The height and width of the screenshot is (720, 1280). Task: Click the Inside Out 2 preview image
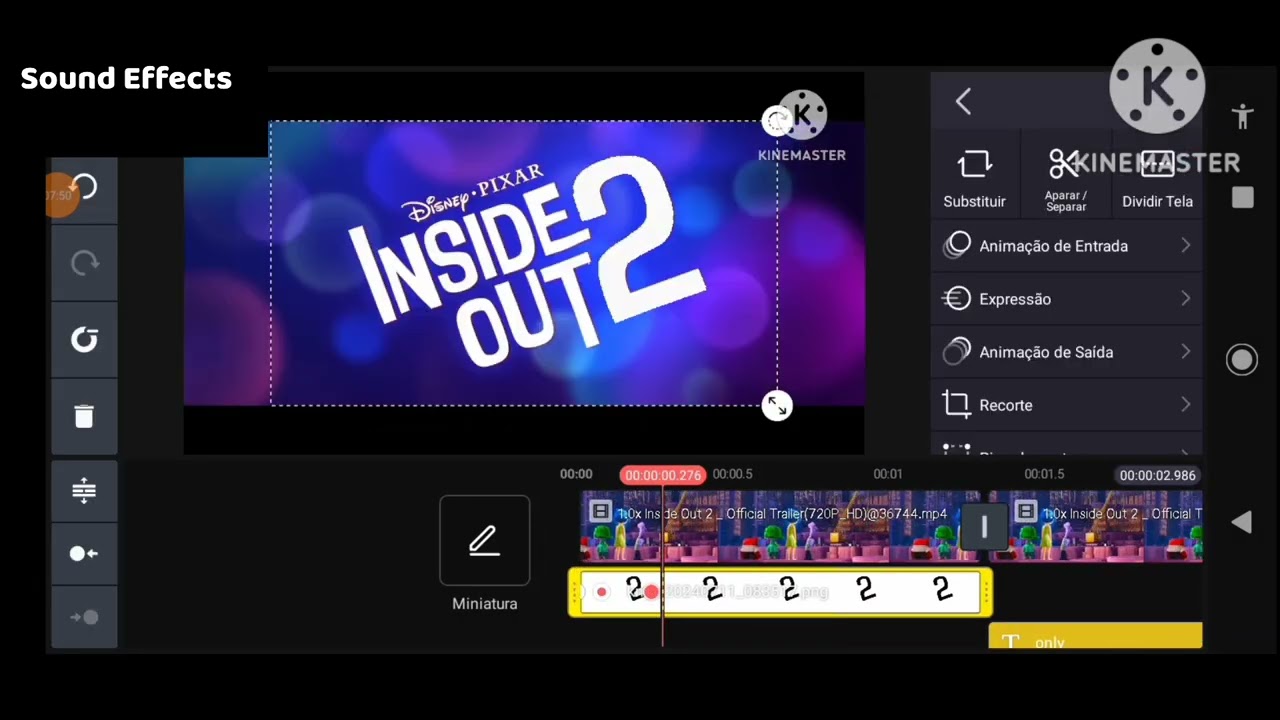point(523,264)
